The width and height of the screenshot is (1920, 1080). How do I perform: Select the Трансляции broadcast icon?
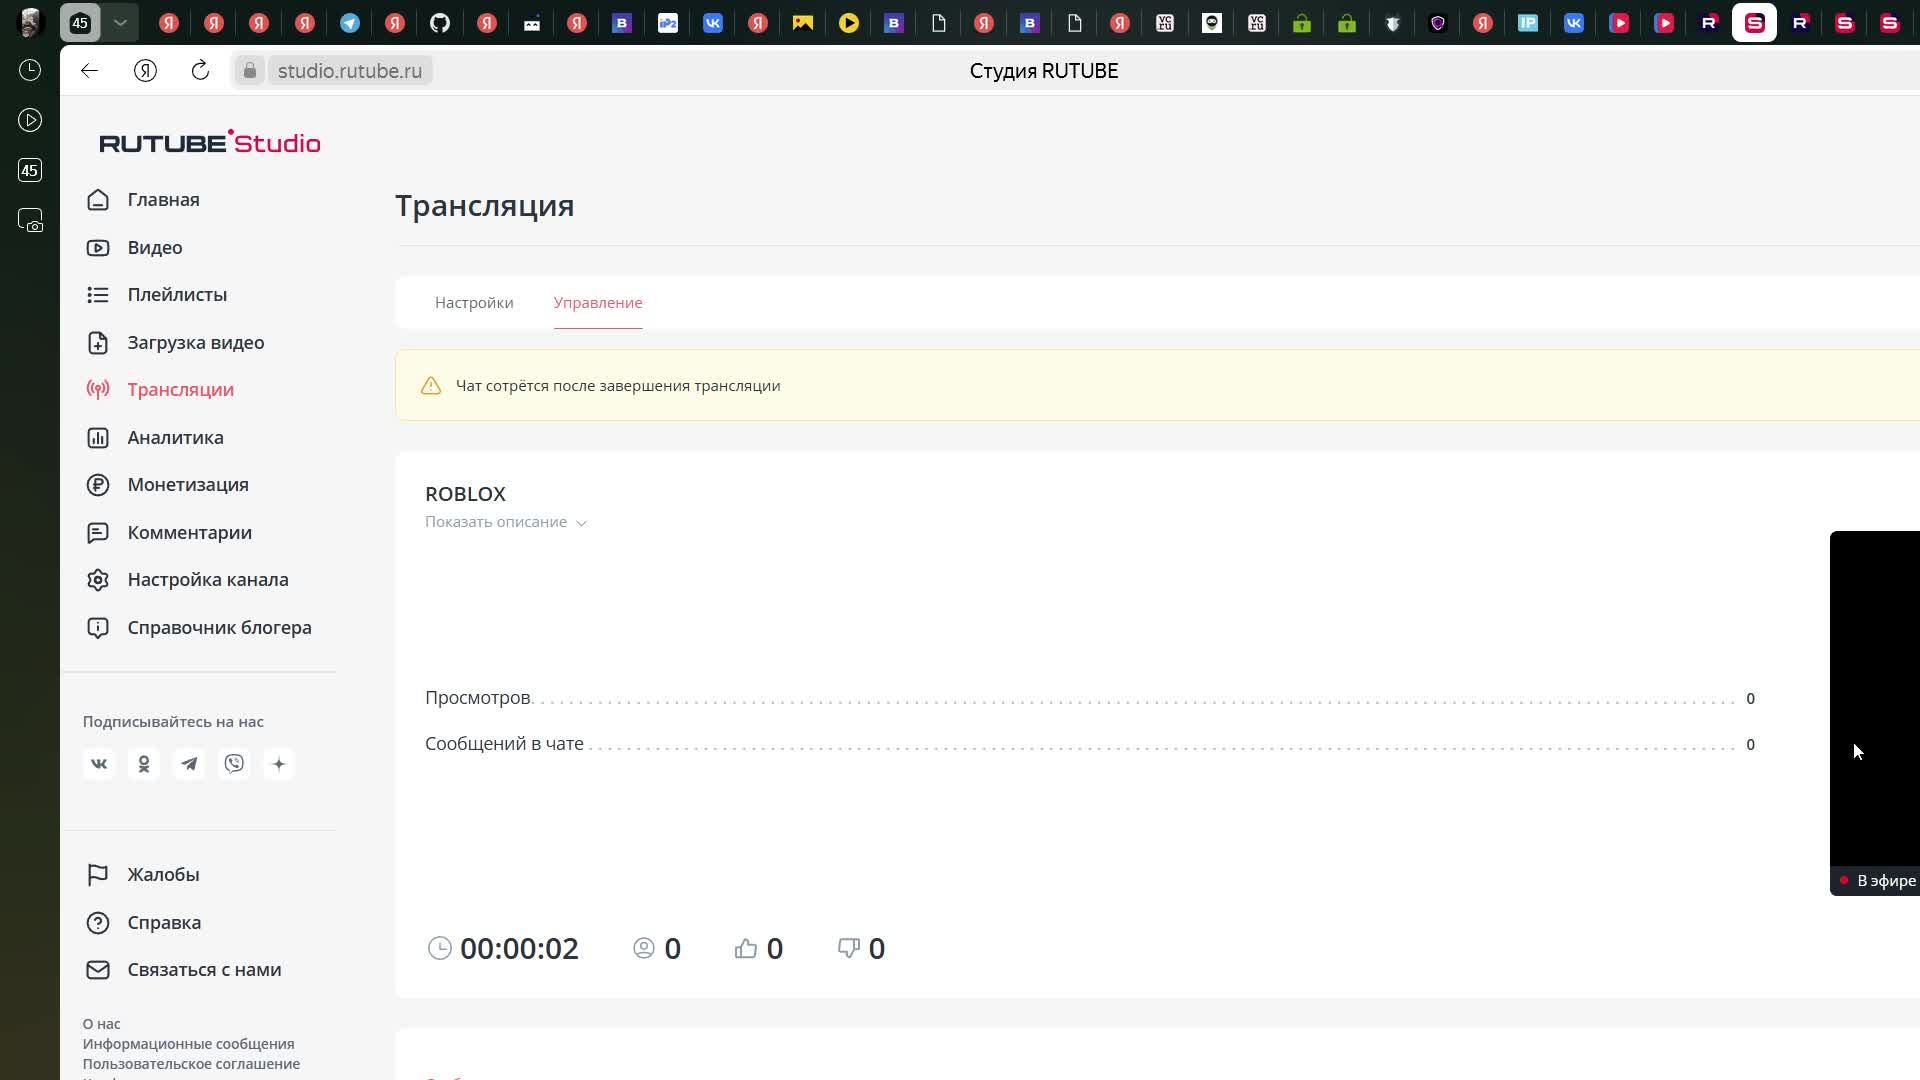click(98, 390)
